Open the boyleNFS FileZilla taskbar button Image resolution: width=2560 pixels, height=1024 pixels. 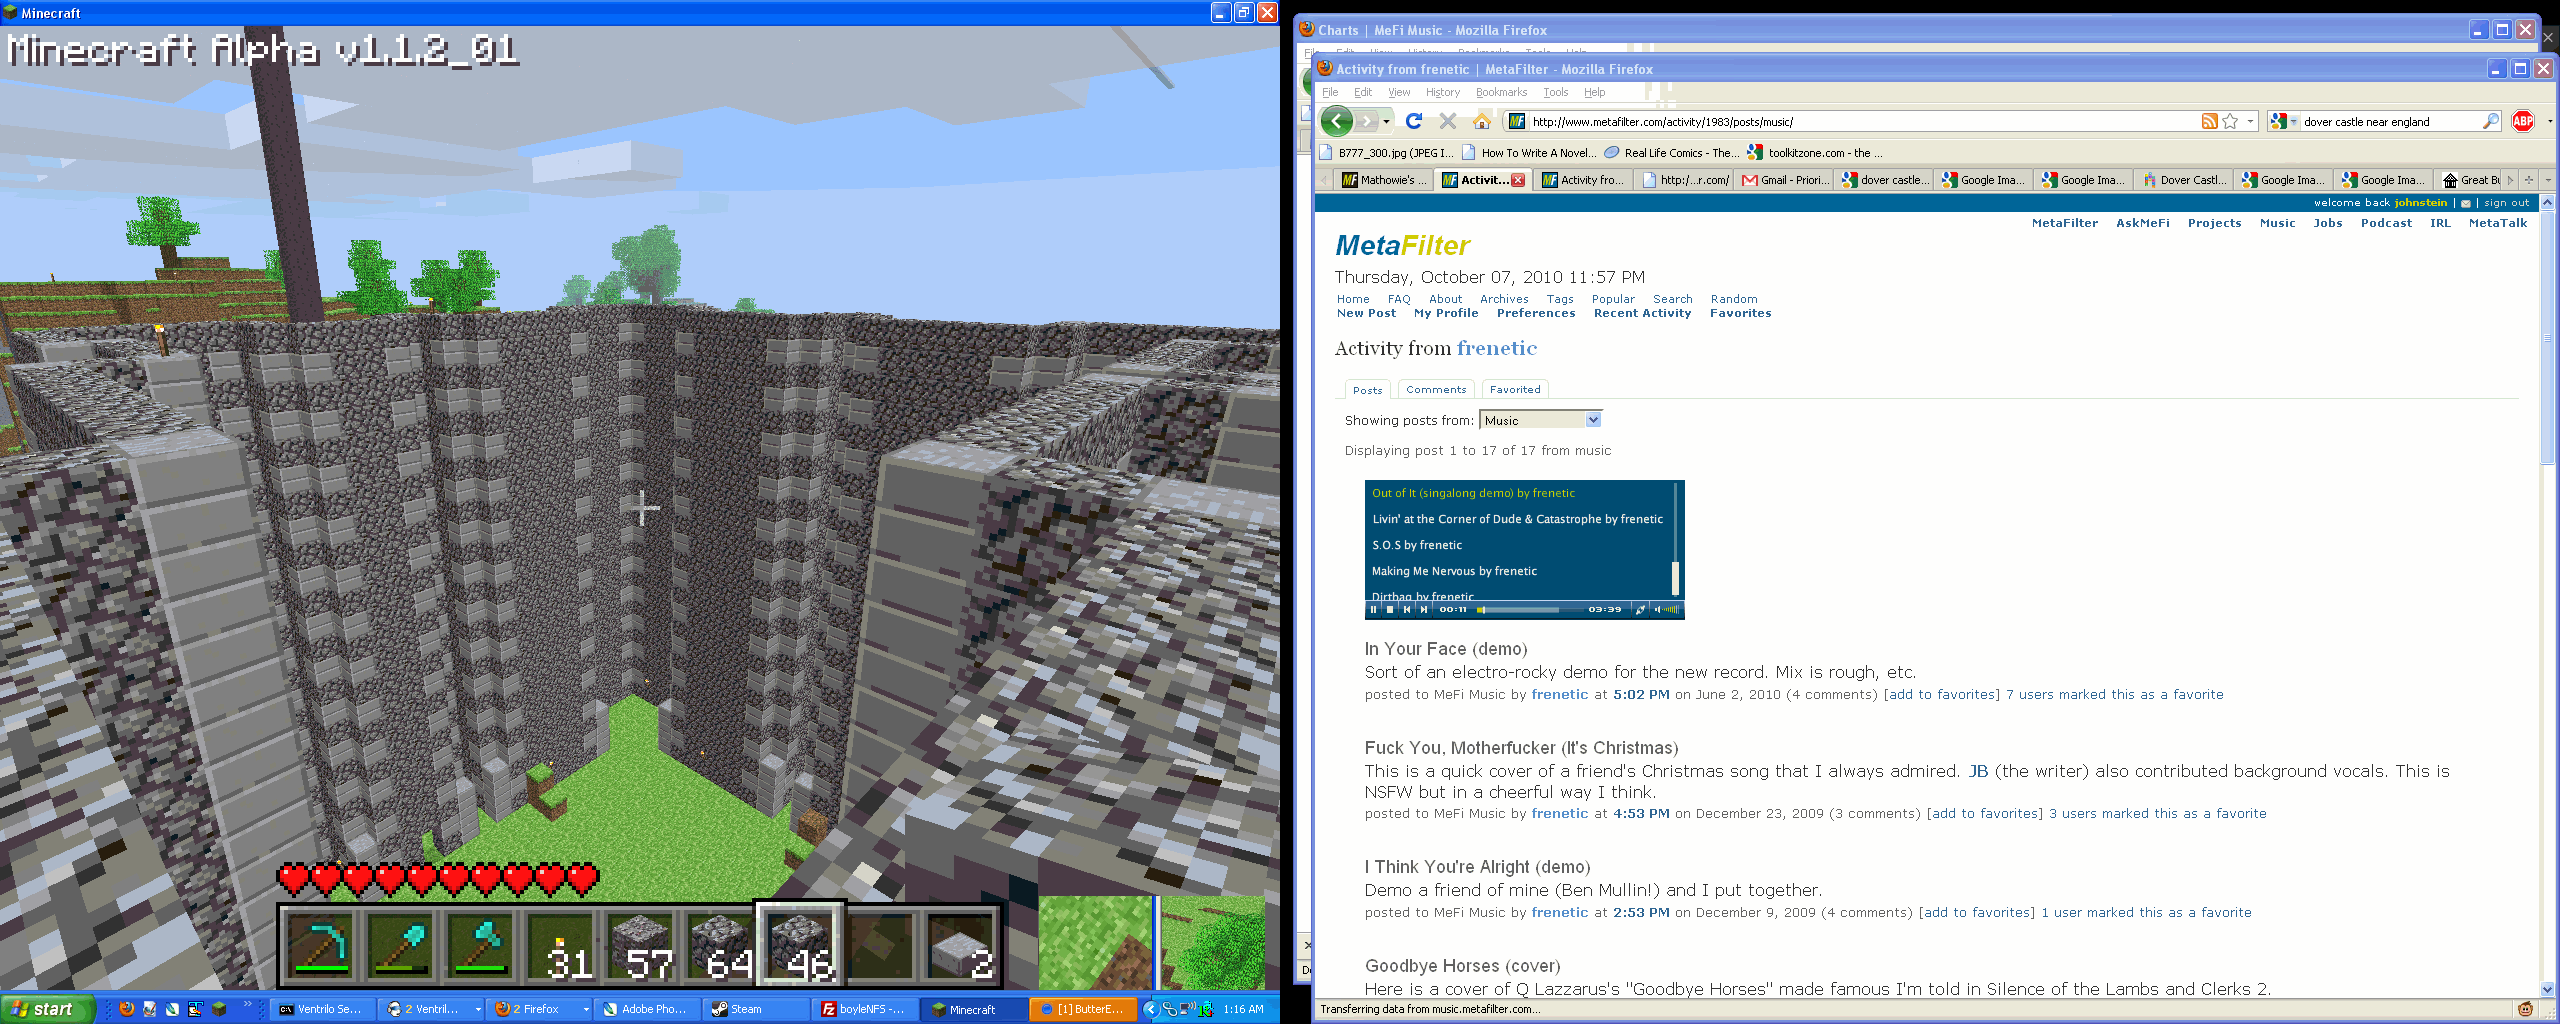click(866, 1009)
